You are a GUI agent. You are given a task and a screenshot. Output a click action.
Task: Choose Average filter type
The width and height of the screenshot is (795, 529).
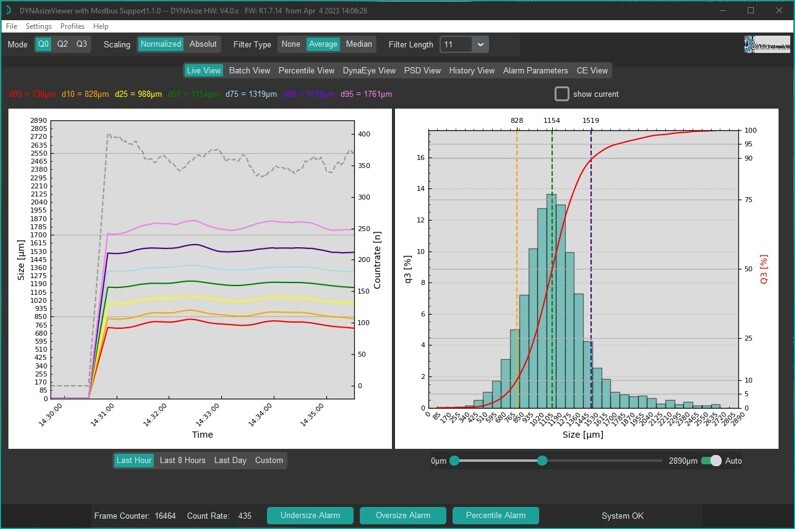tap(323, 44)
